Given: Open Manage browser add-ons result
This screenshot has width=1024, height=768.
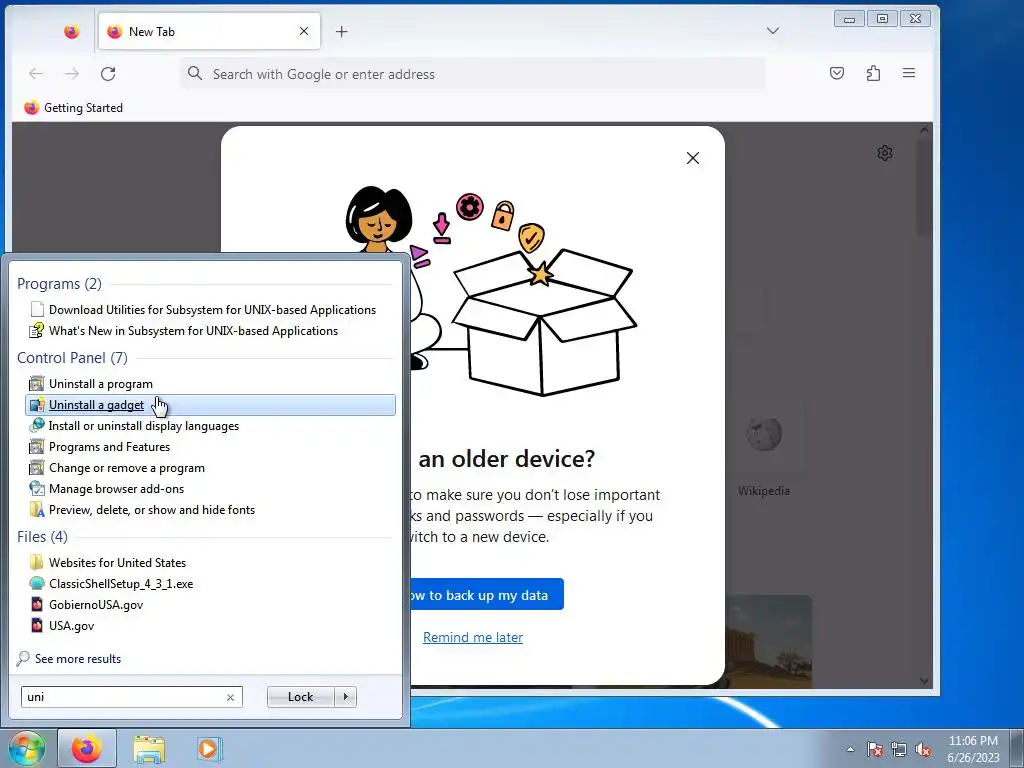Looking at the screenshot, I should coord(211,488).
